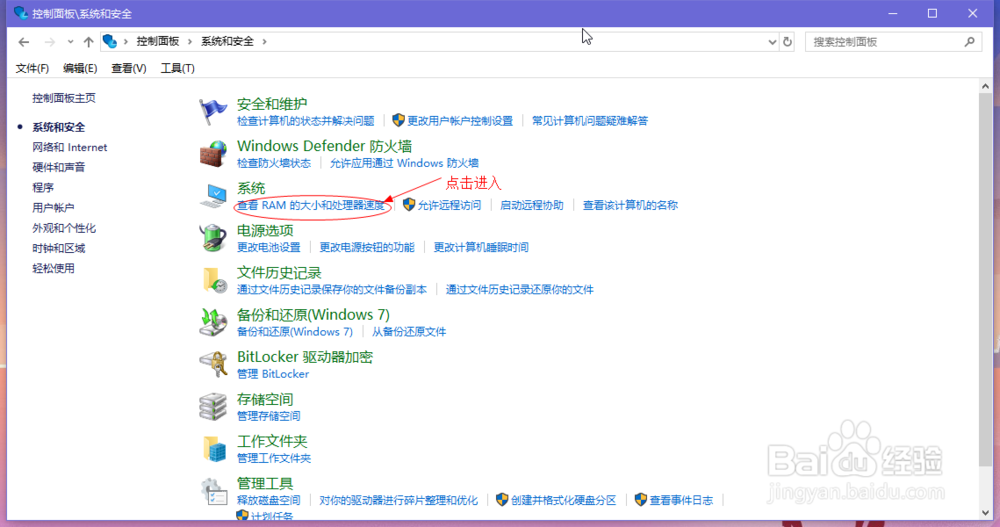This screenshot has height=527, width=1000.
Task: Click the Storage Spaces drives icon
Action: pyautogui.click(x=213, y=406)
